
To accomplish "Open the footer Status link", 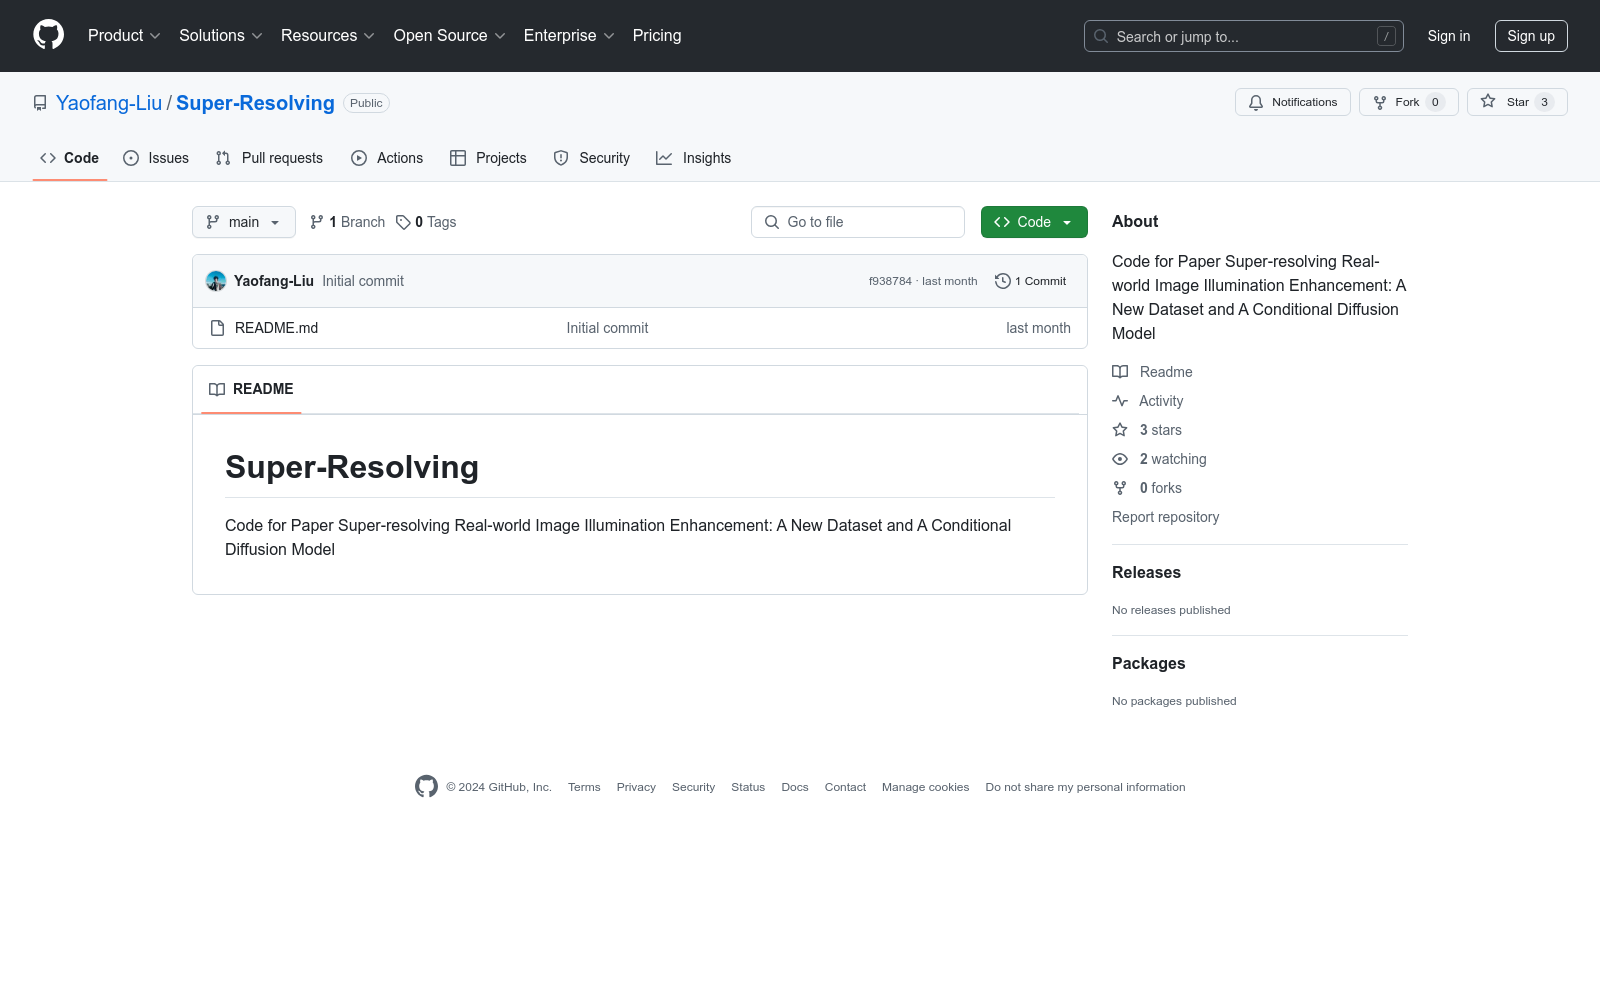I will pyautogui.click(x=748, y=787).
